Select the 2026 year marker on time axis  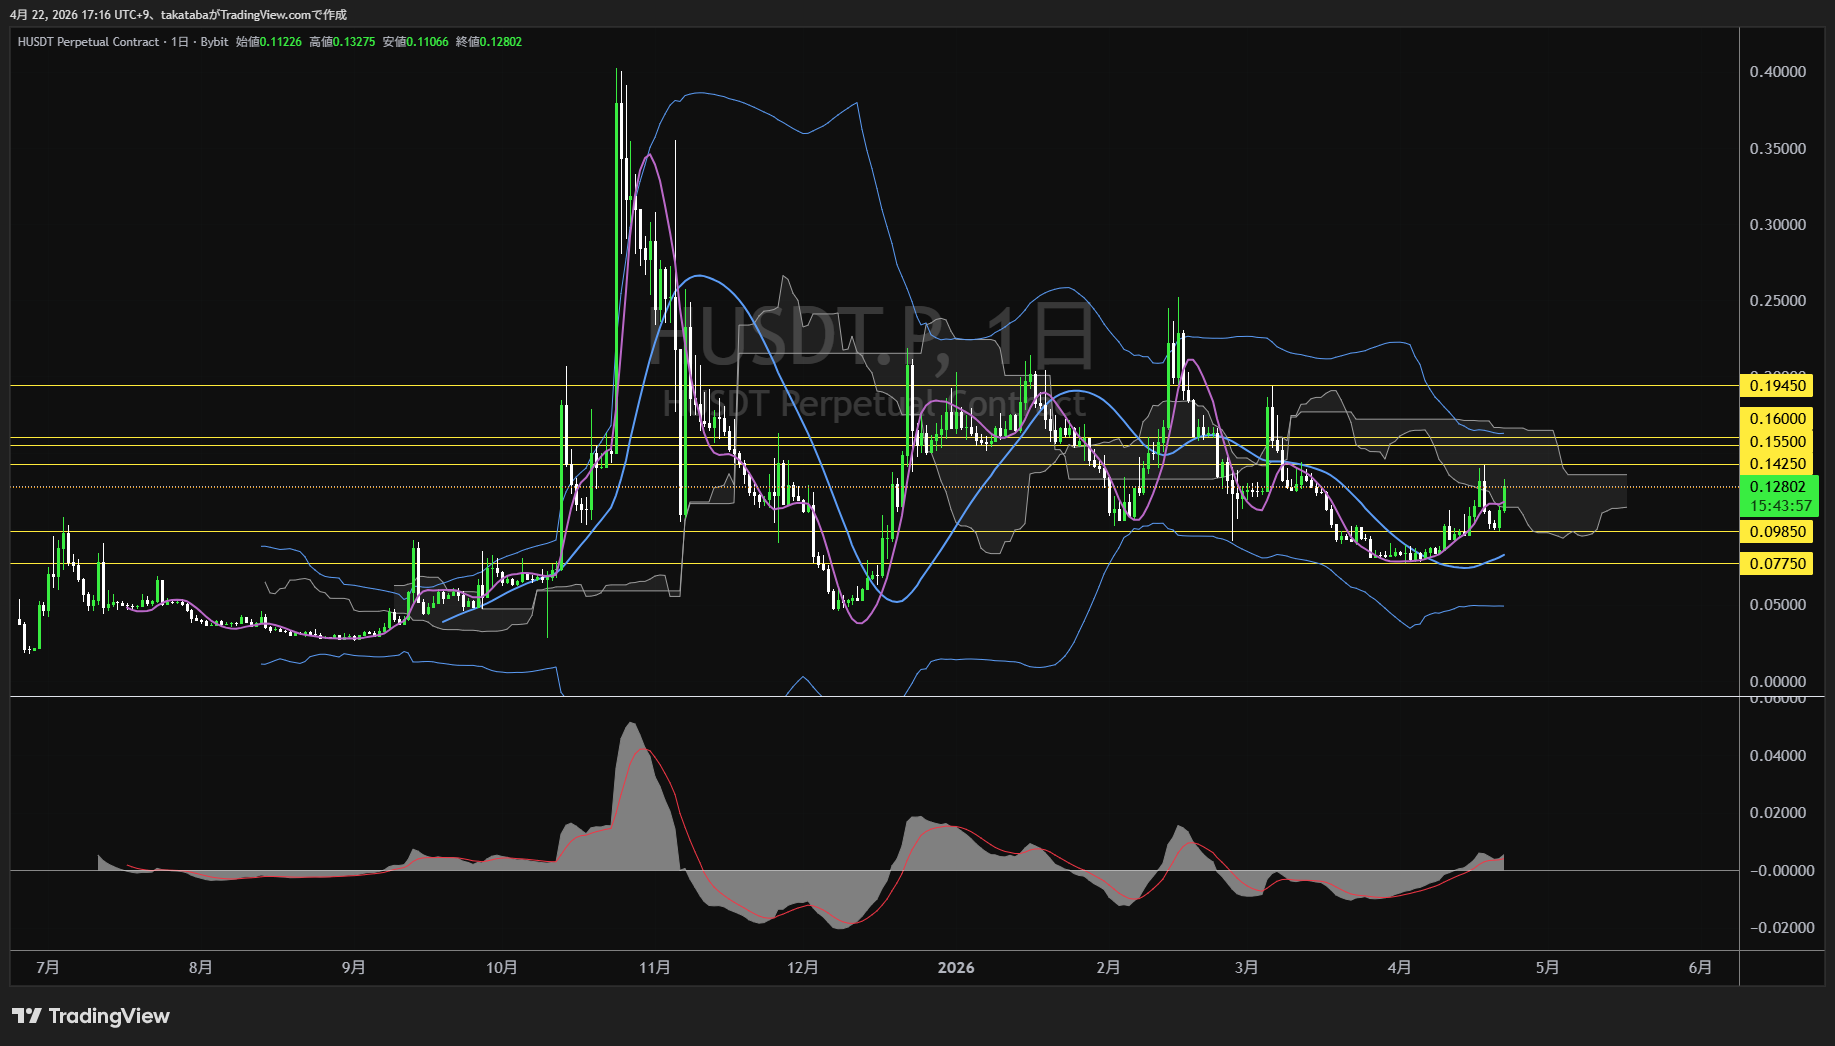(x=955, y=967)
